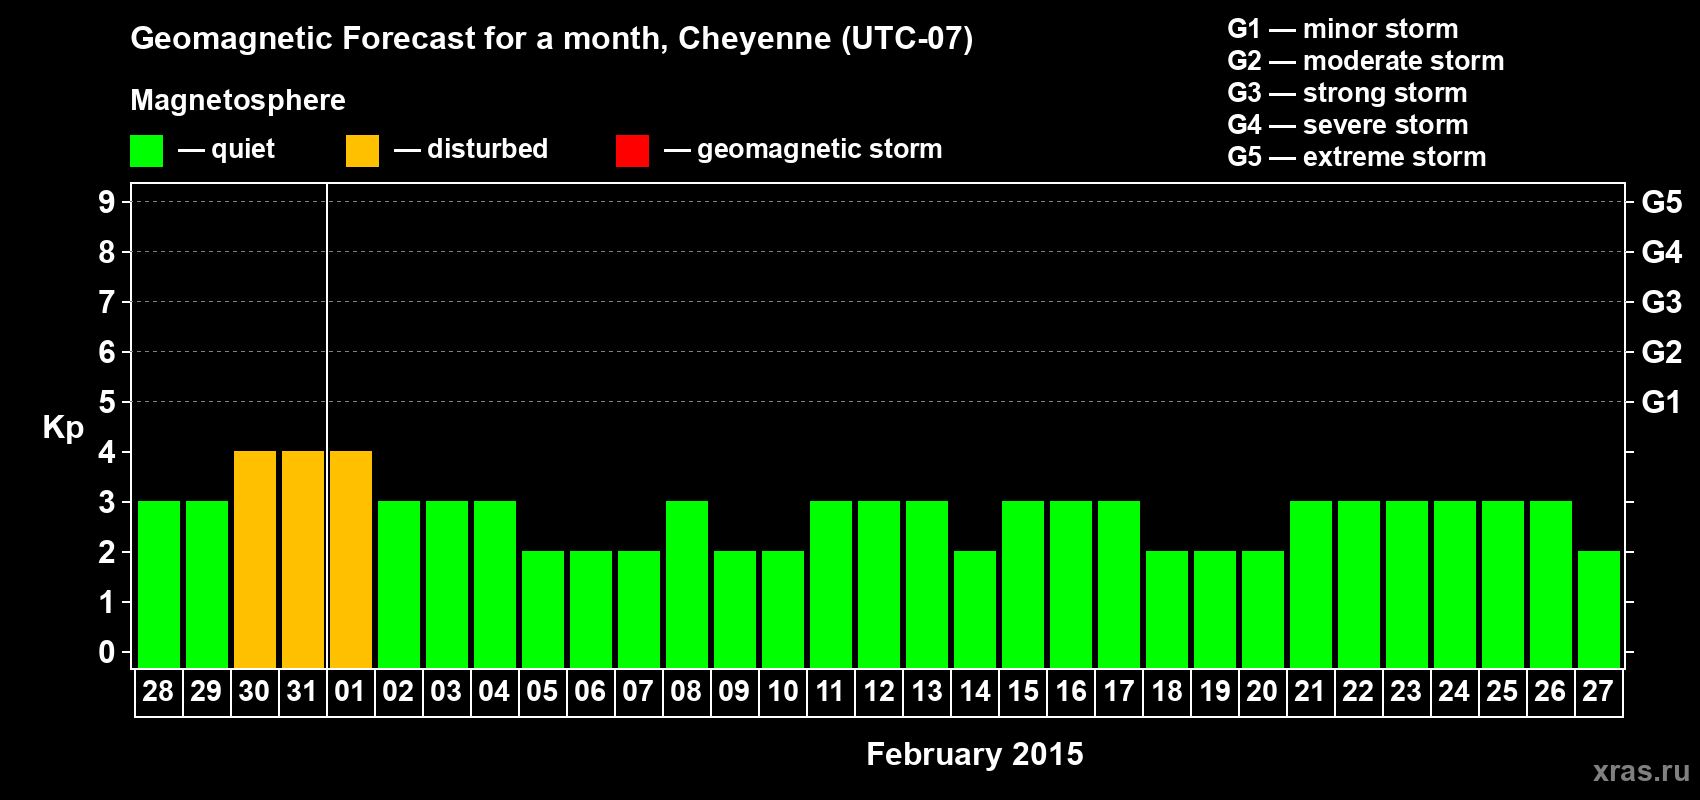1700x800 pixels.
Task: Click date label 07 on the axis
Action: [x=638, y=691]
